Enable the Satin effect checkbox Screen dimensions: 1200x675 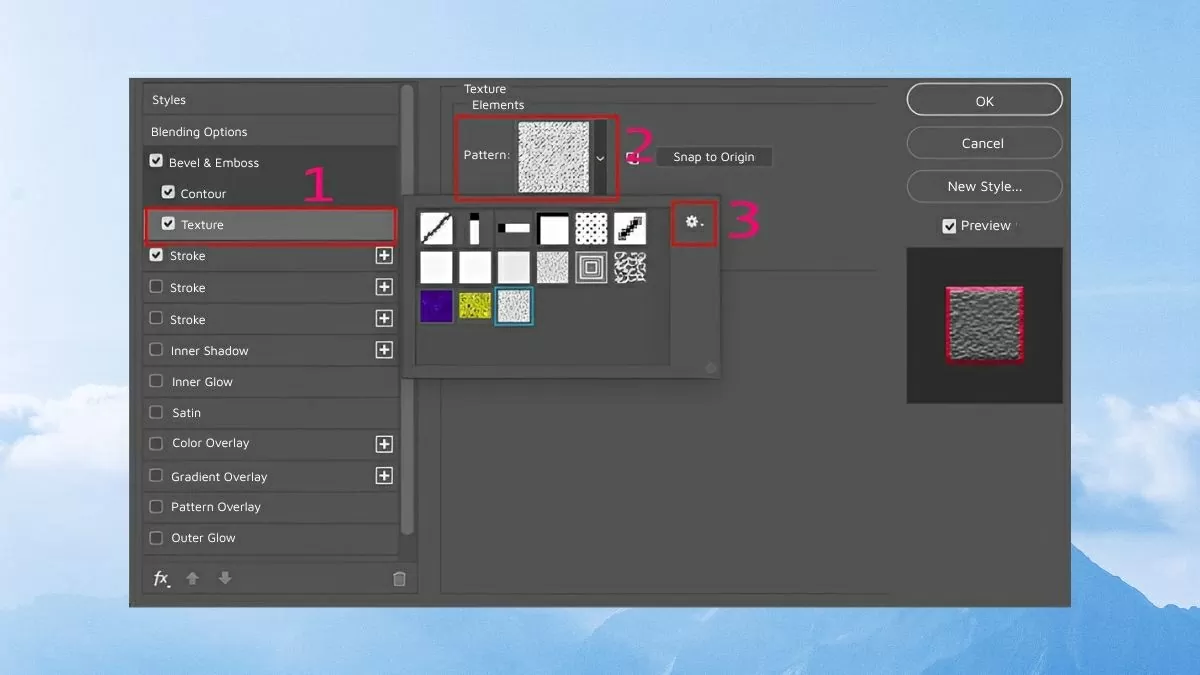pyautogui.click(x=156, y=412)
